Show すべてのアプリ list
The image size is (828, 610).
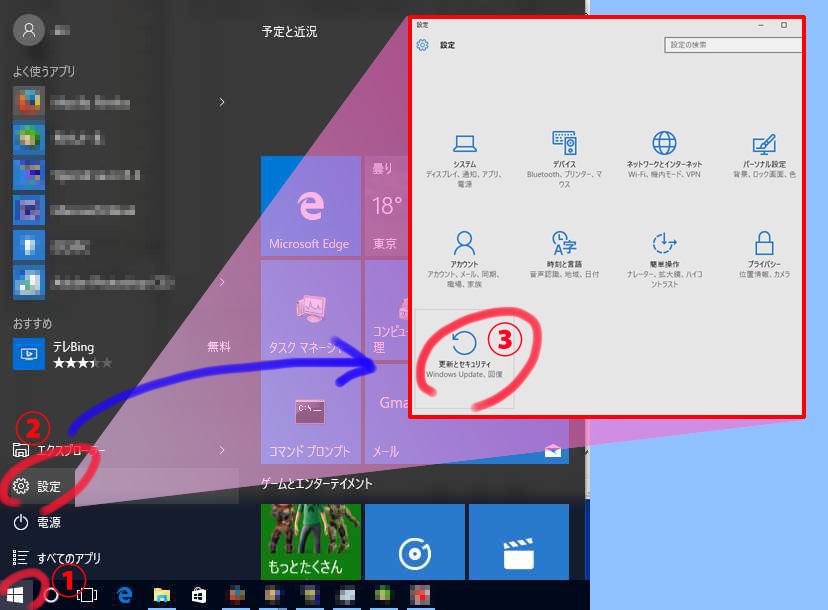point(68,558)
